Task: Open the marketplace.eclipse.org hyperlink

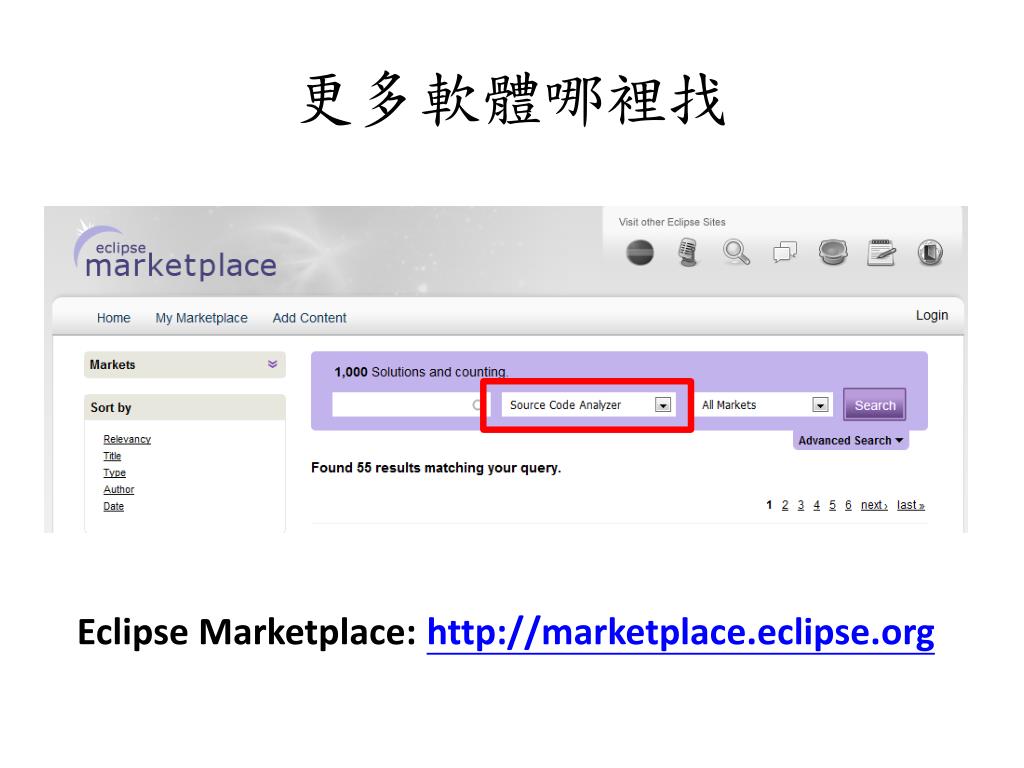Action: point(680,632)
